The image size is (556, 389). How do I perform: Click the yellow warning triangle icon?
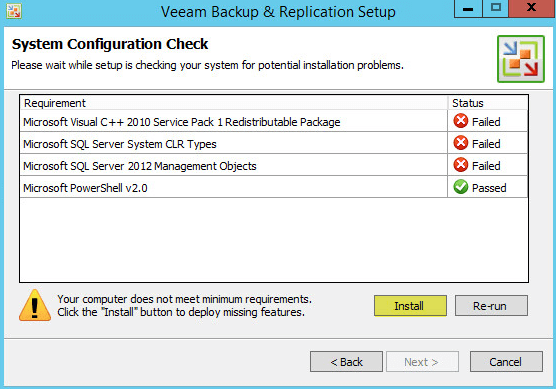35,305
